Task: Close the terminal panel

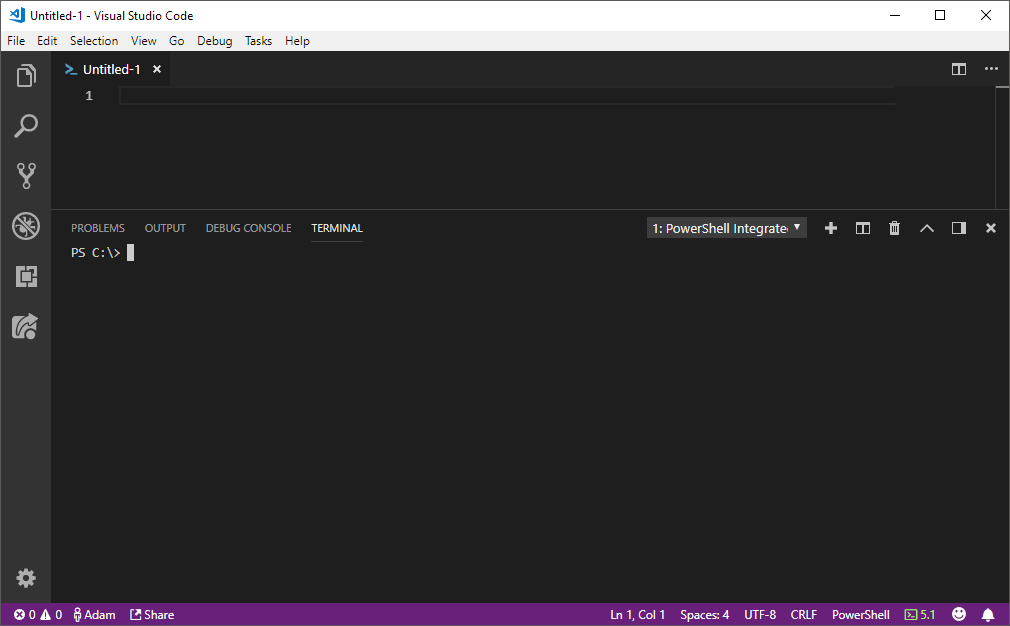Action: 991,228
